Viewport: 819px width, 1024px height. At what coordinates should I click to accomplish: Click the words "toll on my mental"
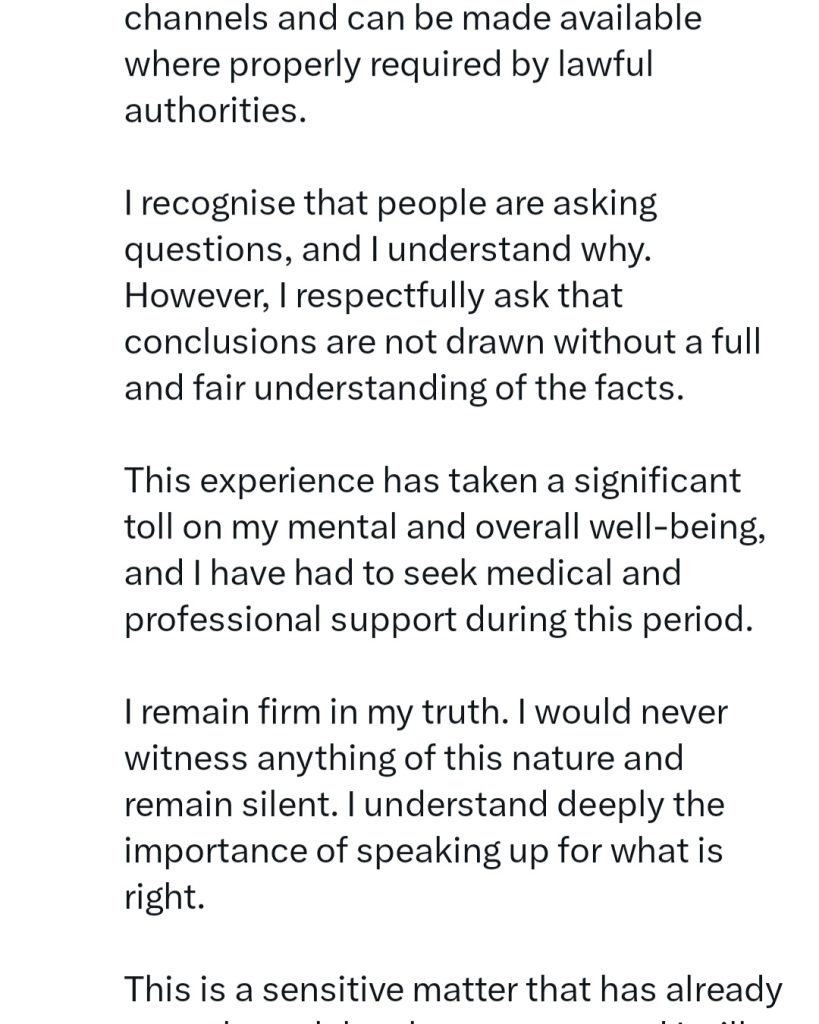pyautogui.click(x=262, y=526)
